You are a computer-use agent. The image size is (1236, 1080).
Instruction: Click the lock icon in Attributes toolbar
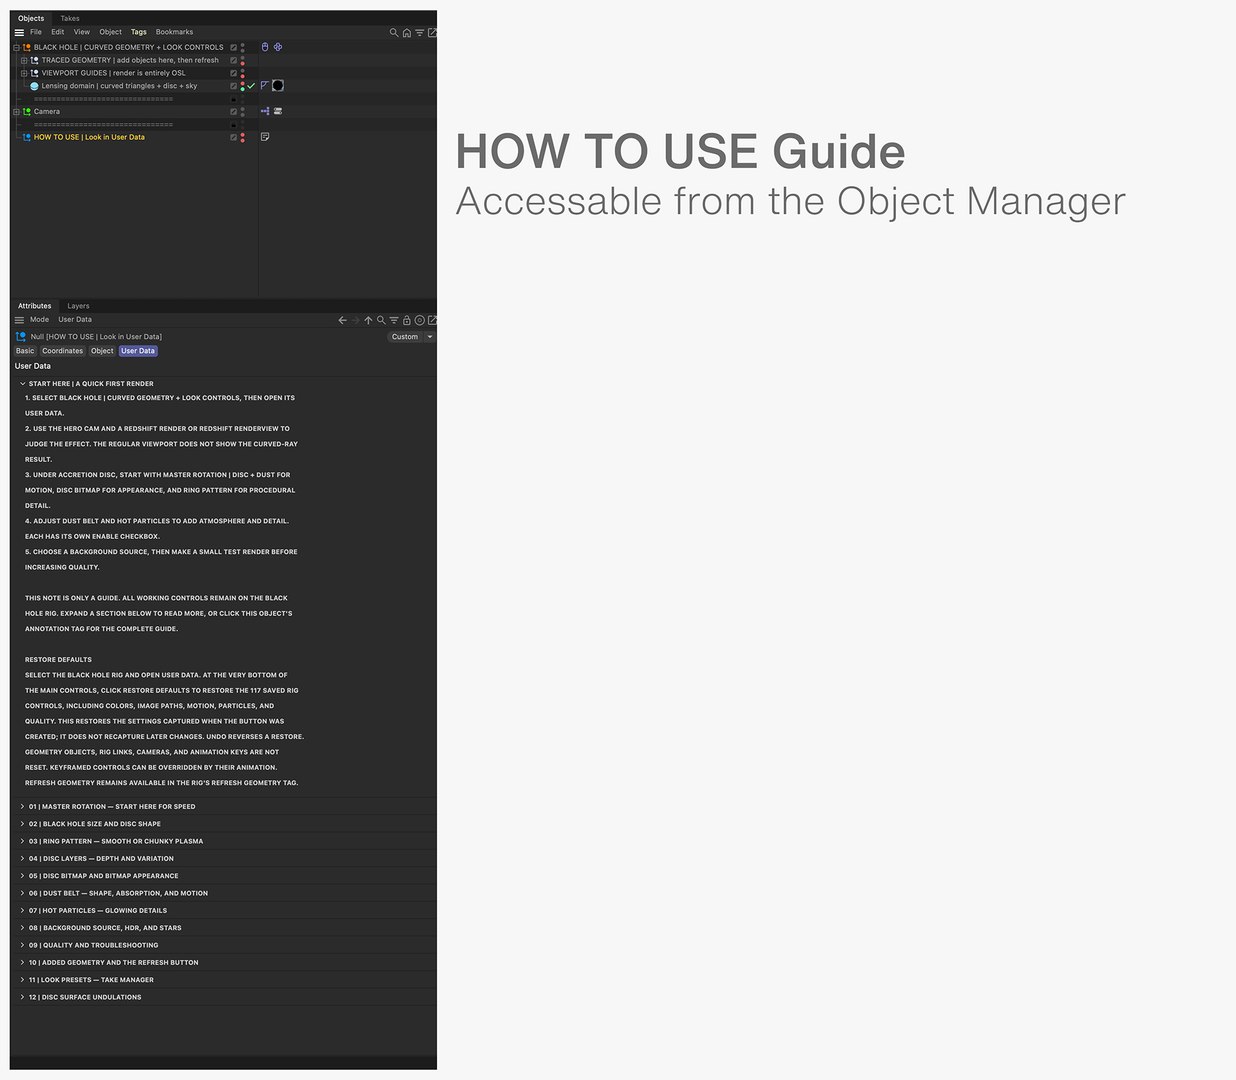click(407, 321)
